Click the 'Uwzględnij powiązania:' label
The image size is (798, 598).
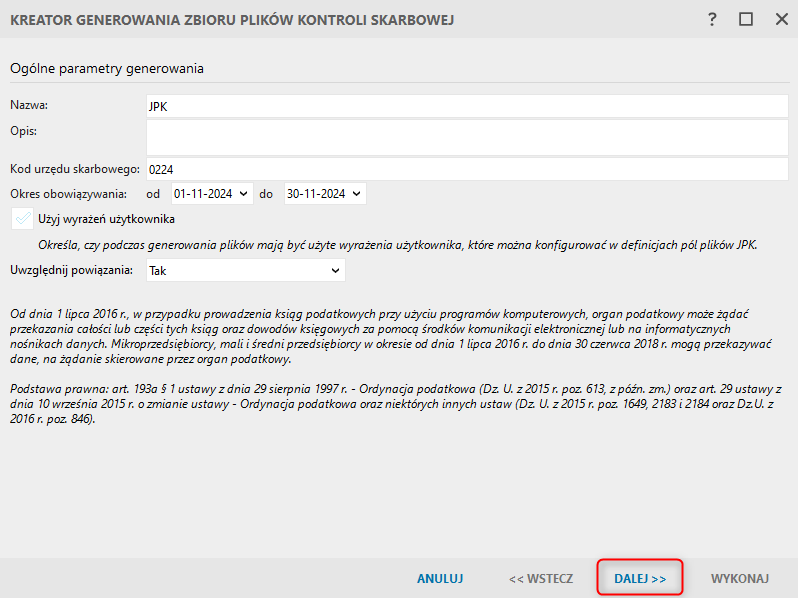click(x=71, y=270)
